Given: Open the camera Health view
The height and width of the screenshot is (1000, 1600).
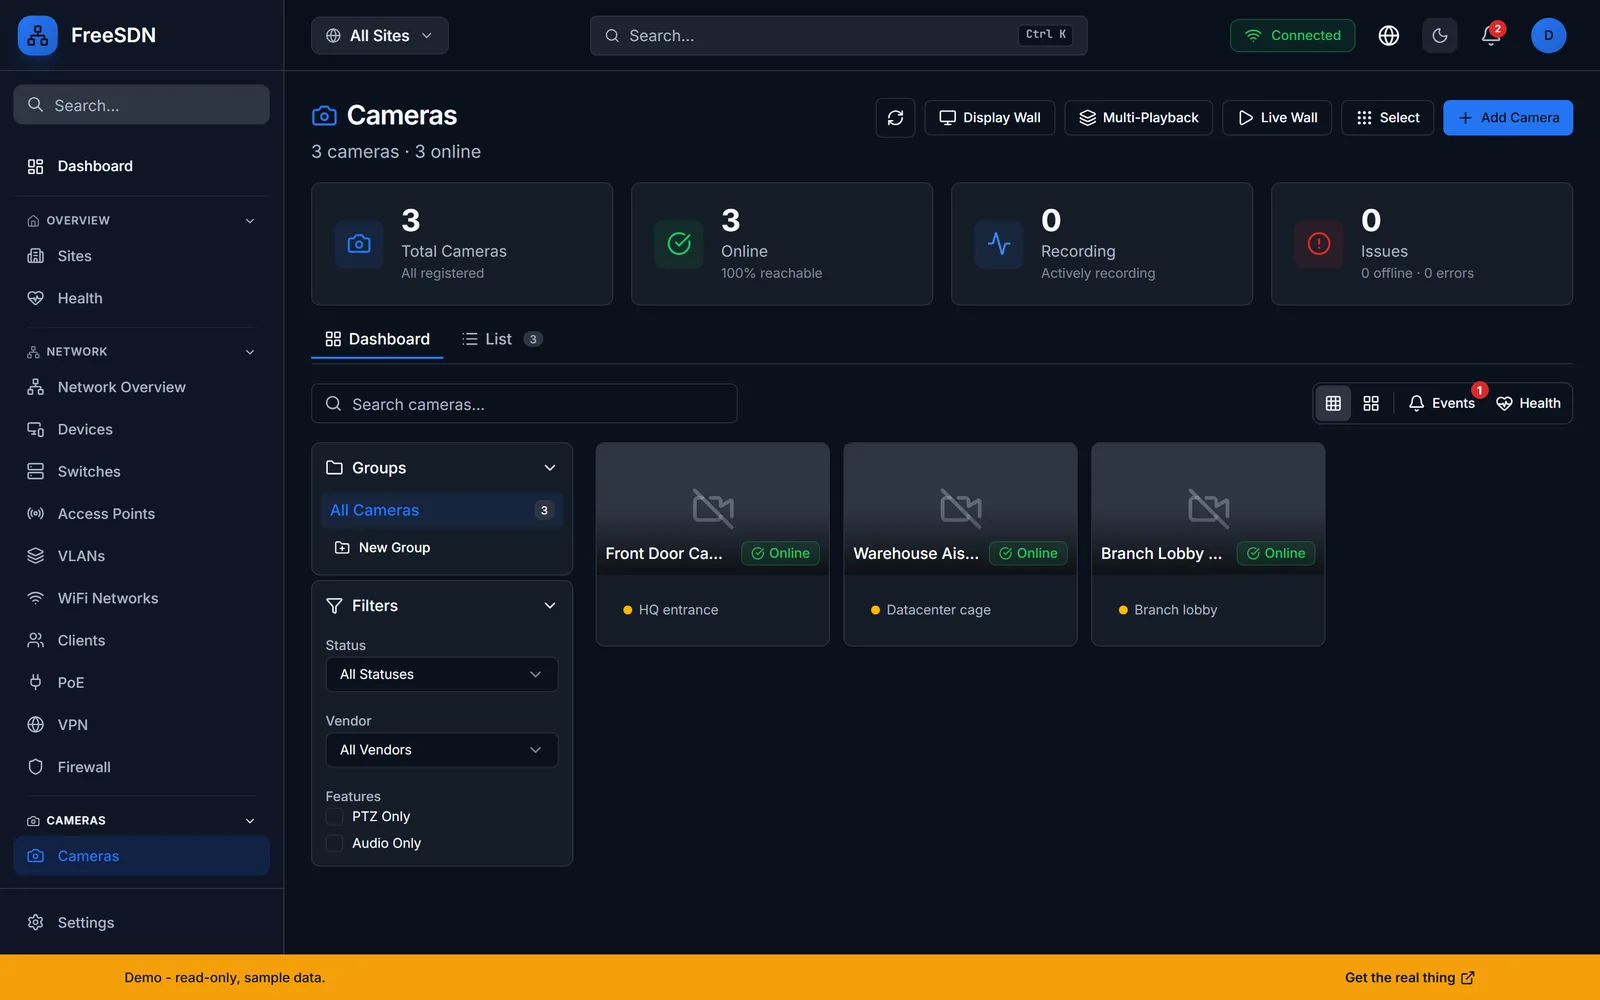Looking at the screenshot, I should (x=1528, y=403).
